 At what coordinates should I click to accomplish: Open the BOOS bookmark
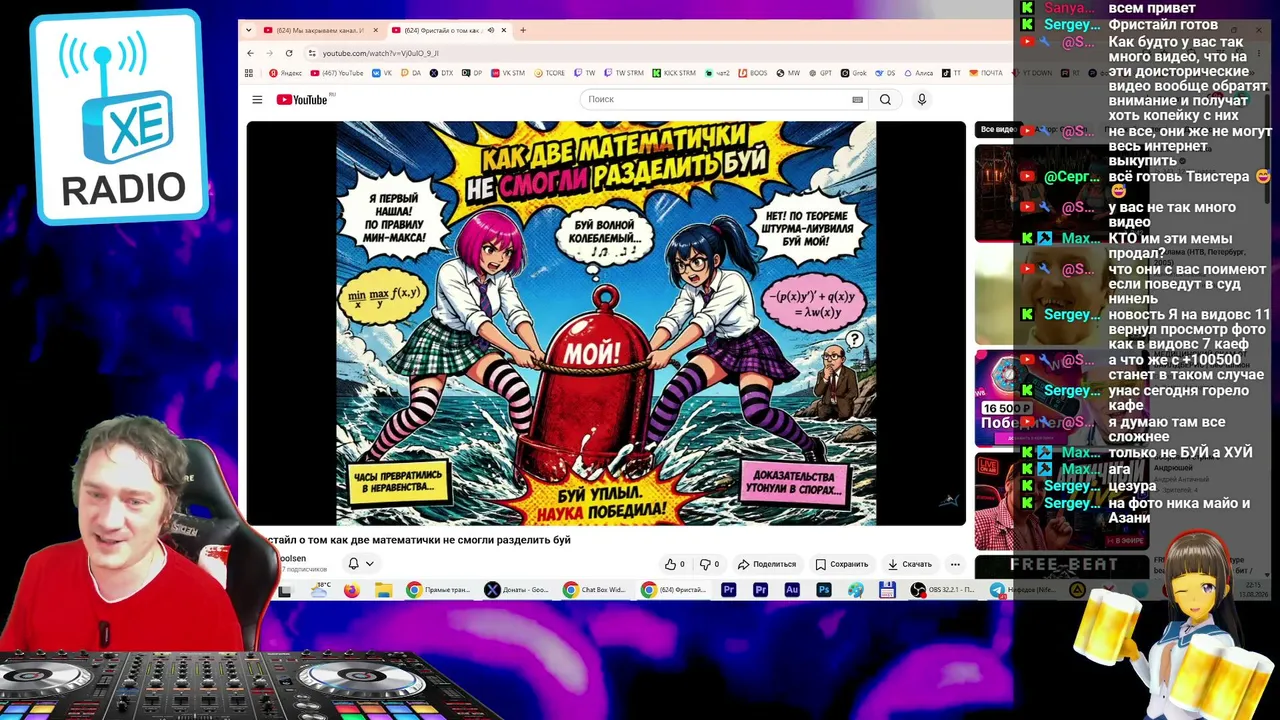752,73
